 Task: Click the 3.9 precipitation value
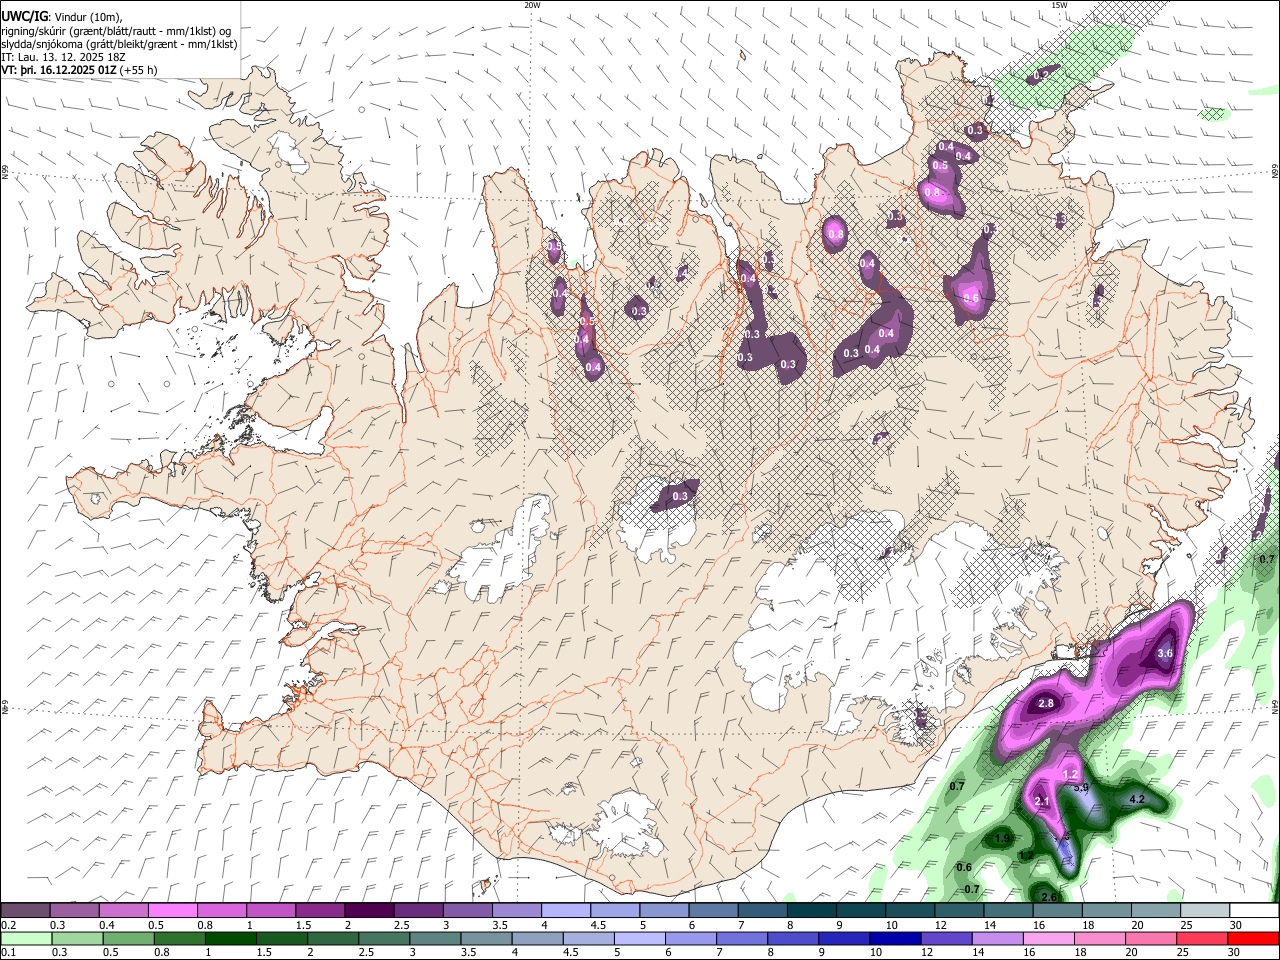tap(1080, 788)
